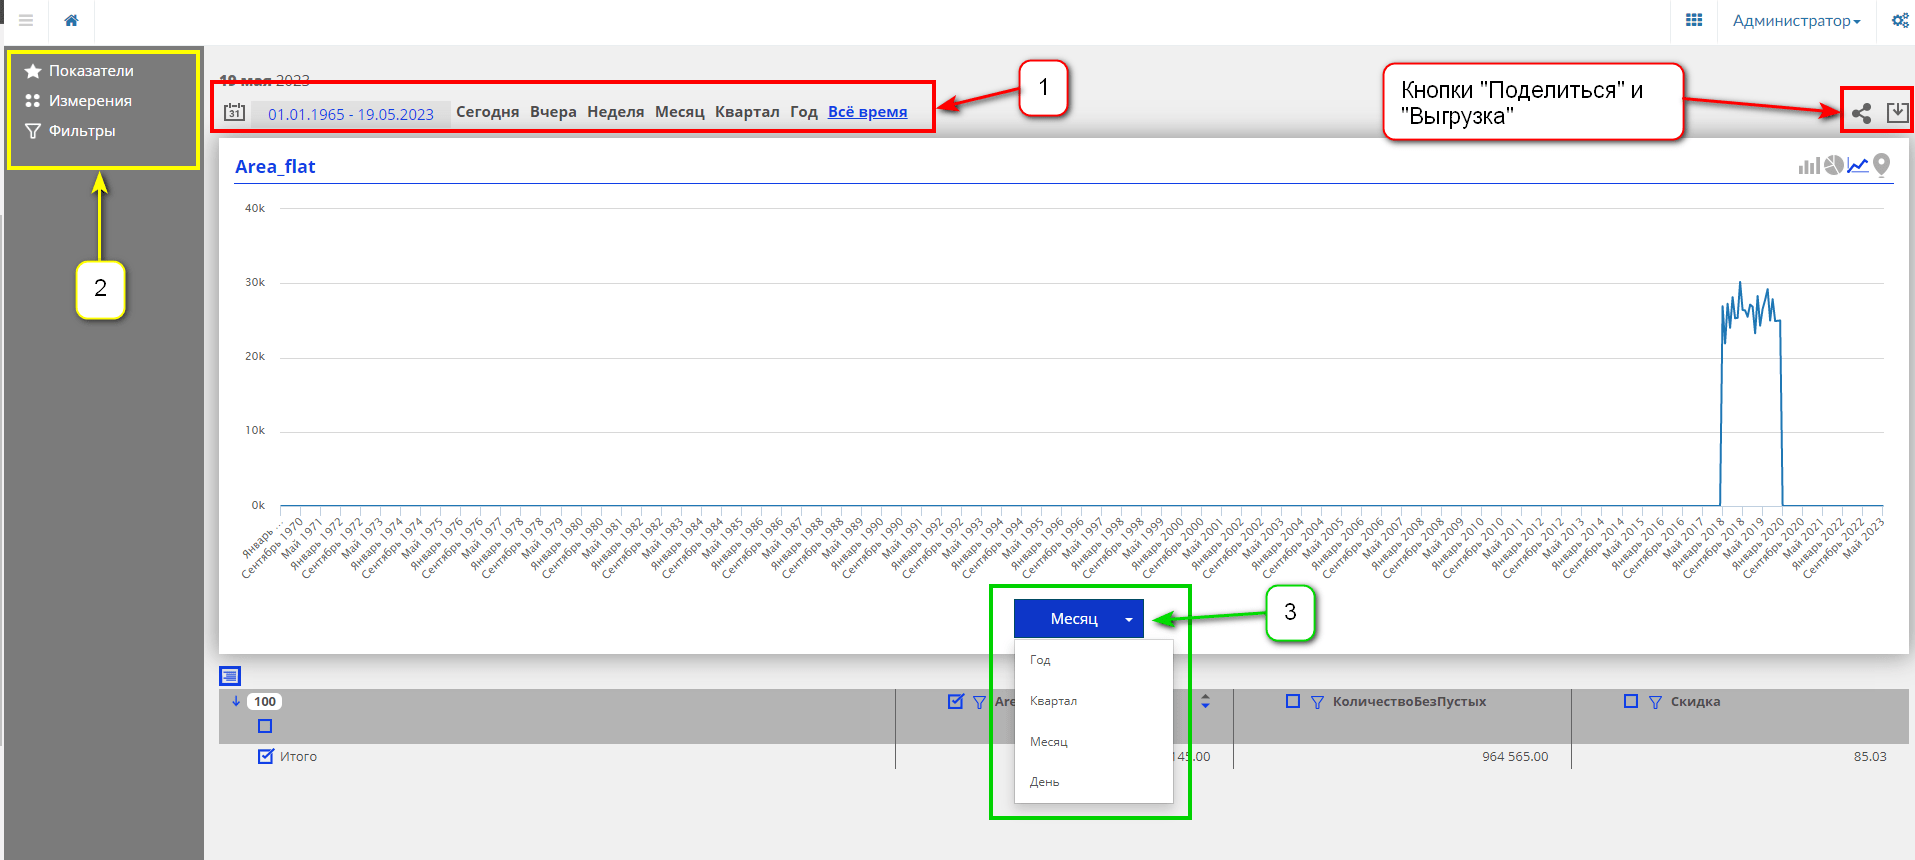Click filter funnel for the Are… column
The height and width of the screenshot is (860, 1915).
click(979, 702)
